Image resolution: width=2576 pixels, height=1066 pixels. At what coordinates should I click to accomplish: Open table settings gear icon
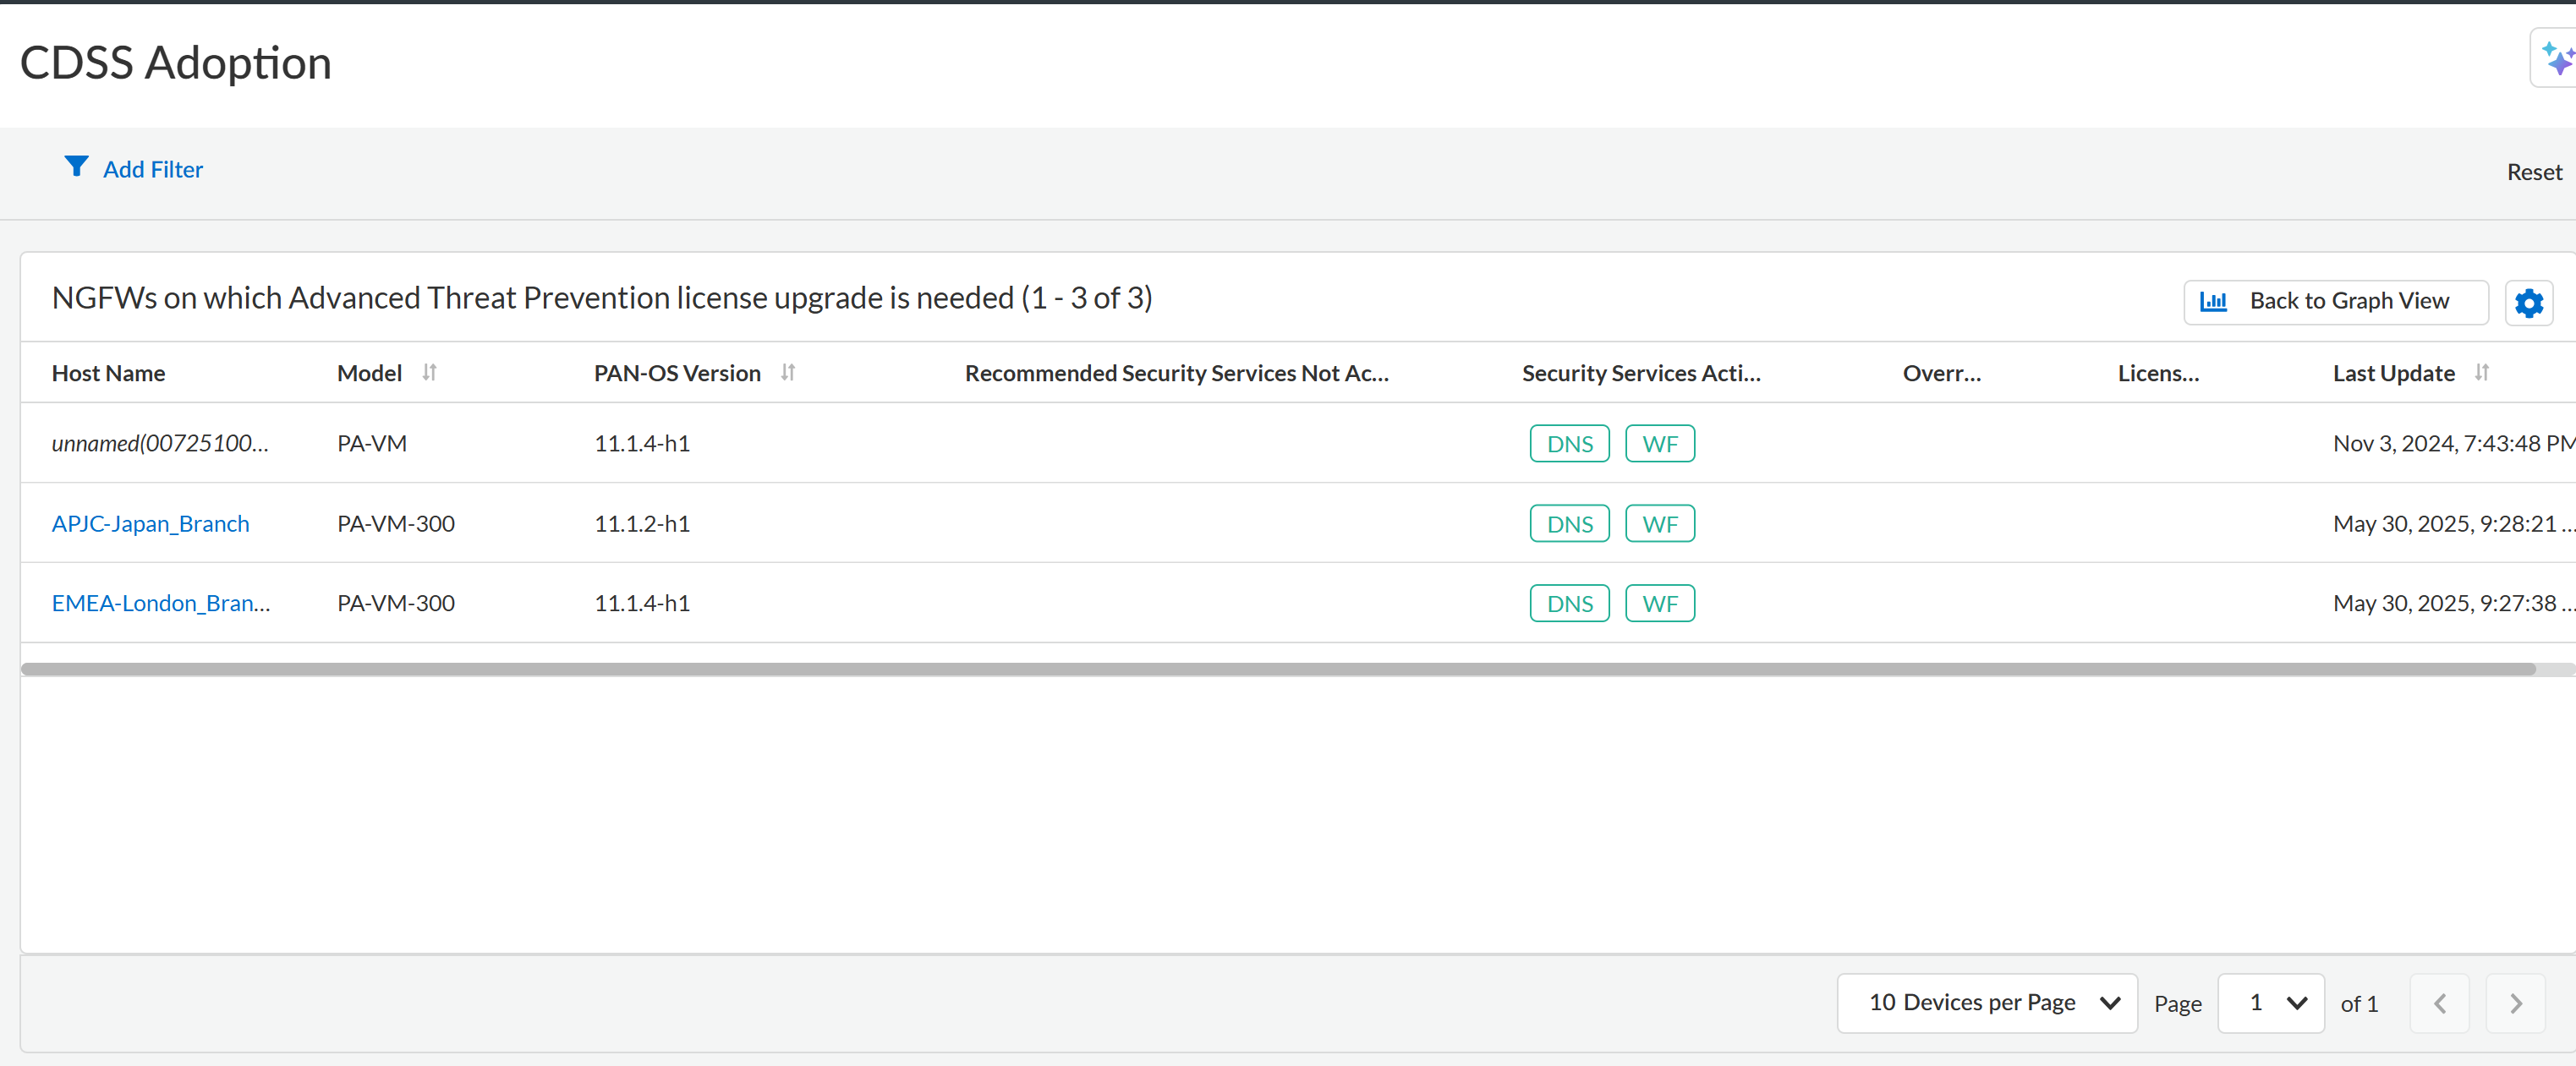coord(2528,303)
